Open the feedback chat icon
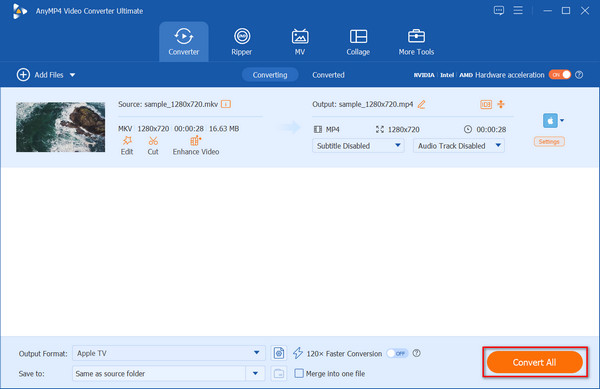 [x=499, y=10]
